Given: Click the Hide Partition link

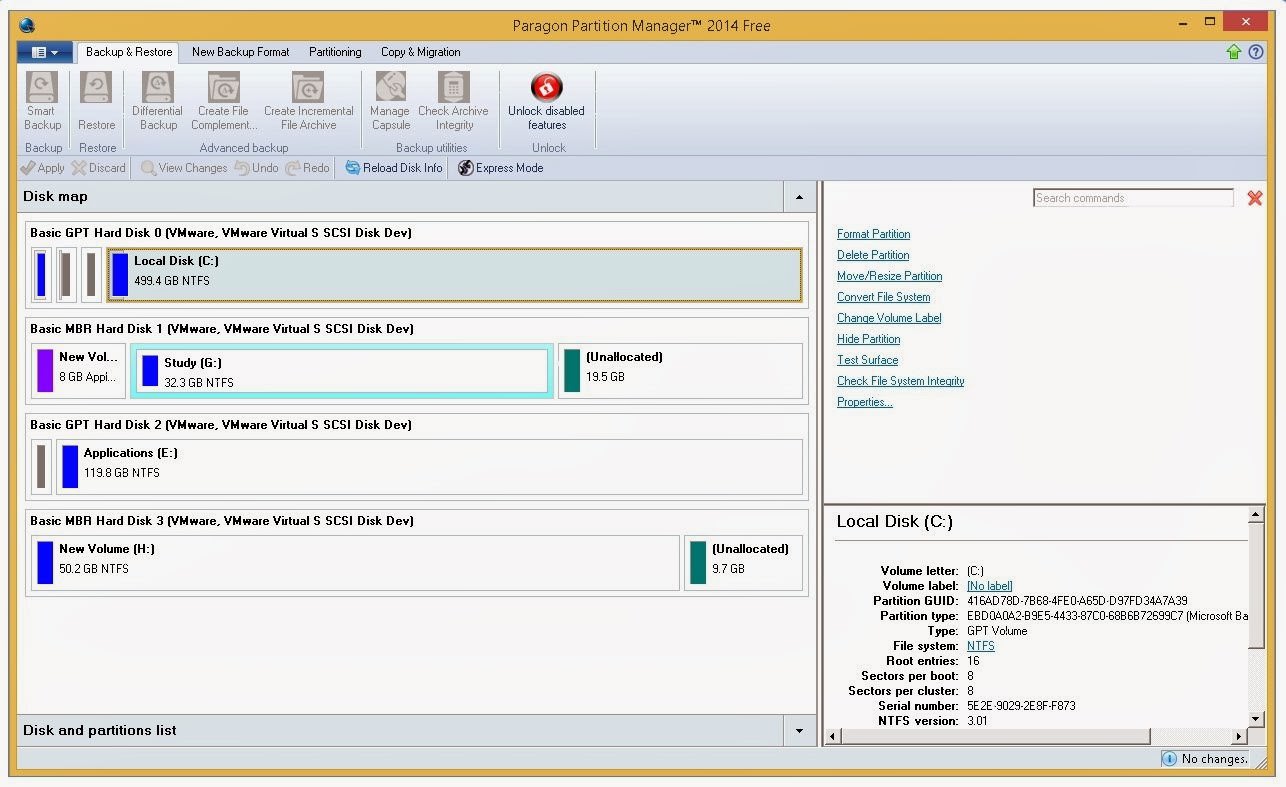Looking at the screenshot, I should (868, 339).
